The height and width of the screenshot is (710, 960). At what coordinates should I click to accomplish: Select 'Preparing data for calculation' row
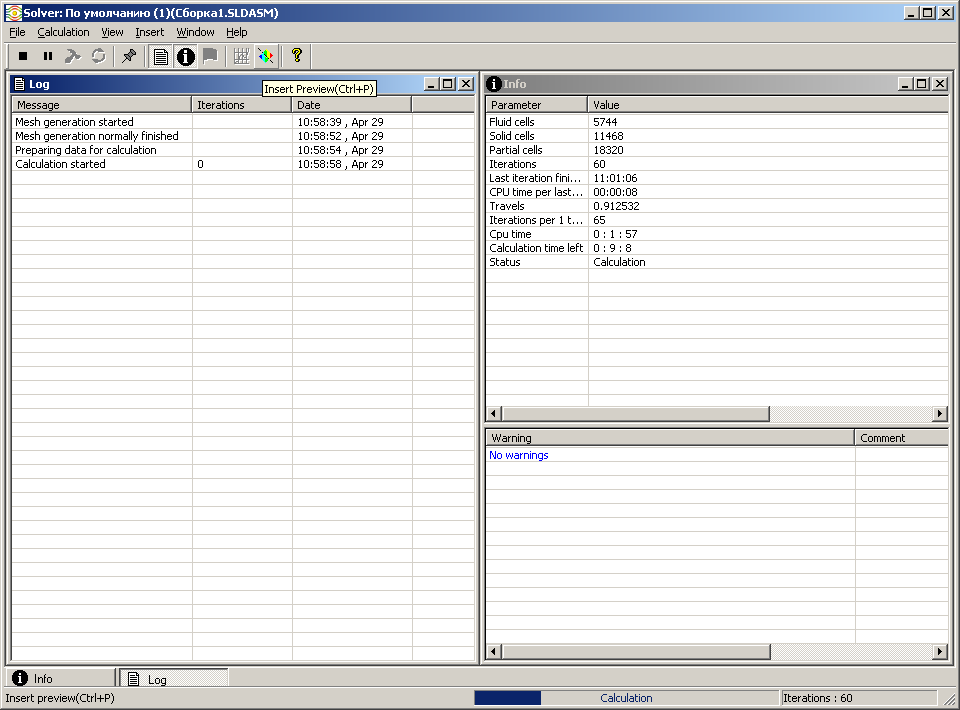point(243,150)
